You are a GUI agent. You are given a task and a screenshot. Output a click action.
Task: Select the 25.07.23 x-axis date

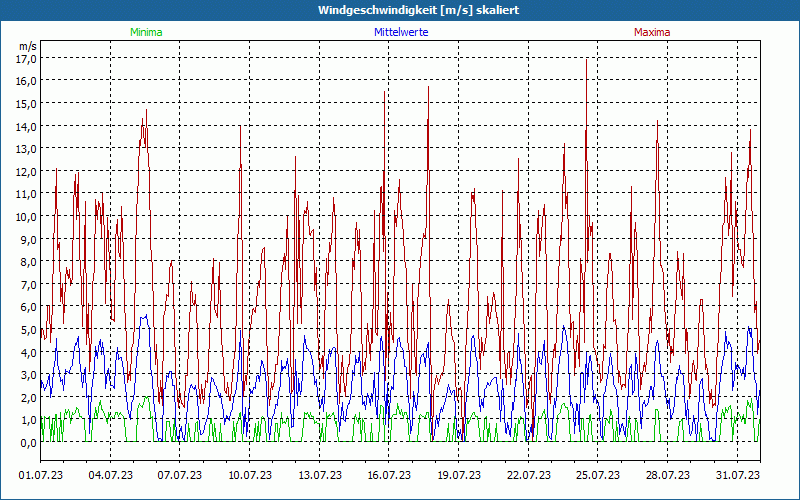598,475
